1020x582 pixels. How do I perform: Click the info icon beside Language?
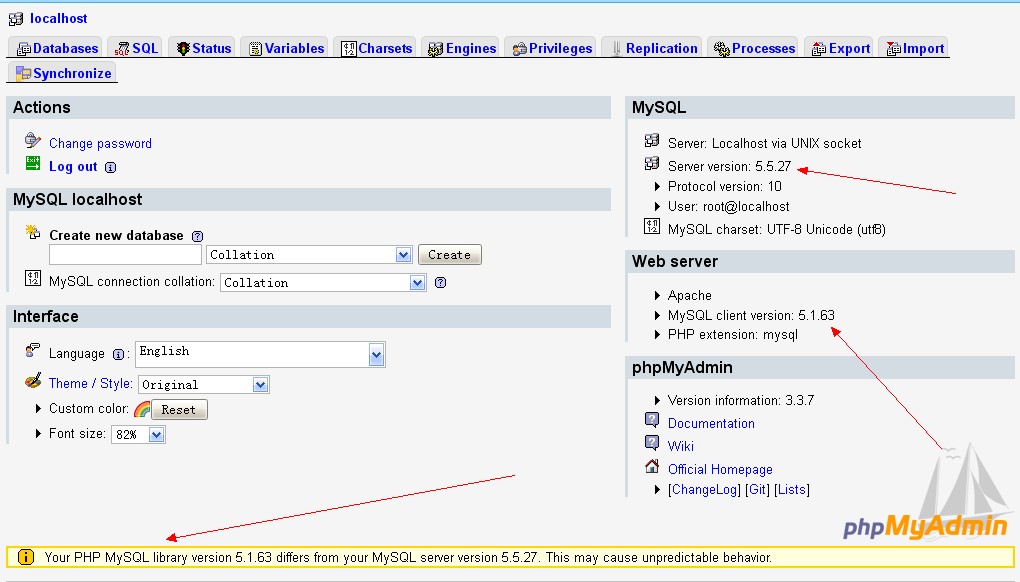pos(118,354)
